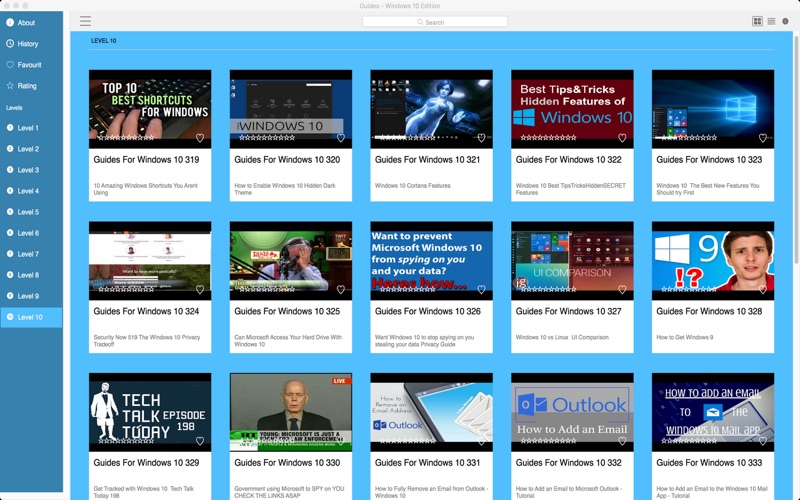Open the UI Comparison thumbnail

click(572, 261)
